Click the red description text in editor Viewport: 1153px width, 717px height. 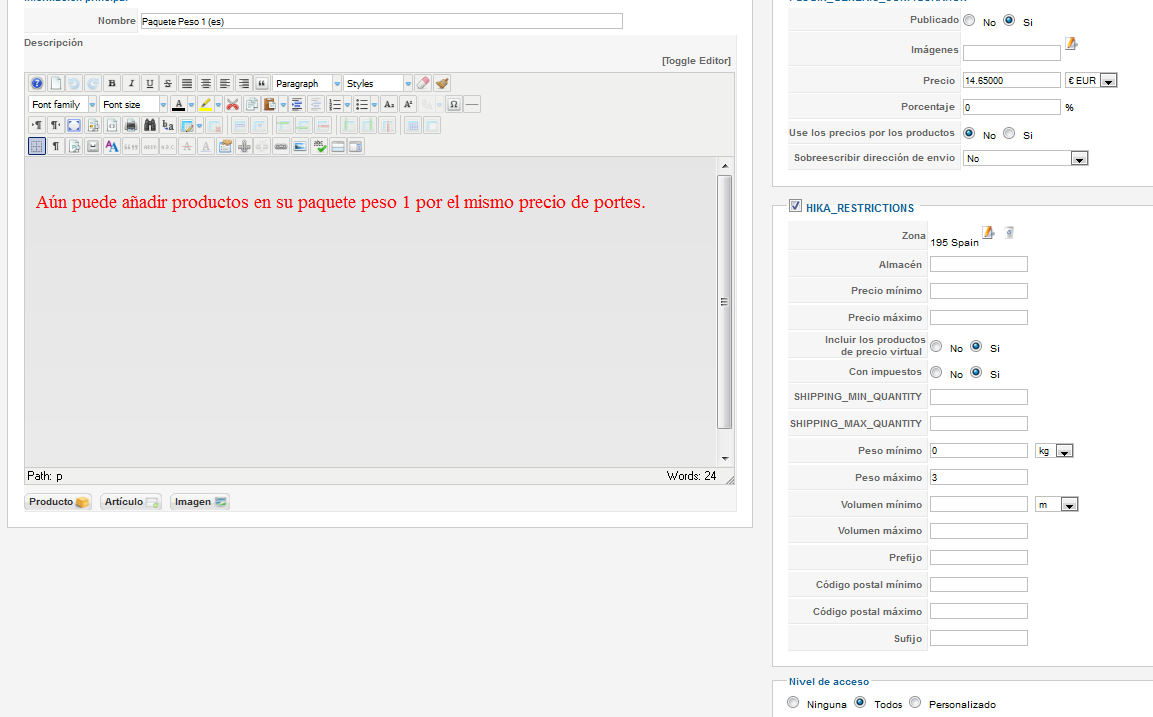point(340,202)
